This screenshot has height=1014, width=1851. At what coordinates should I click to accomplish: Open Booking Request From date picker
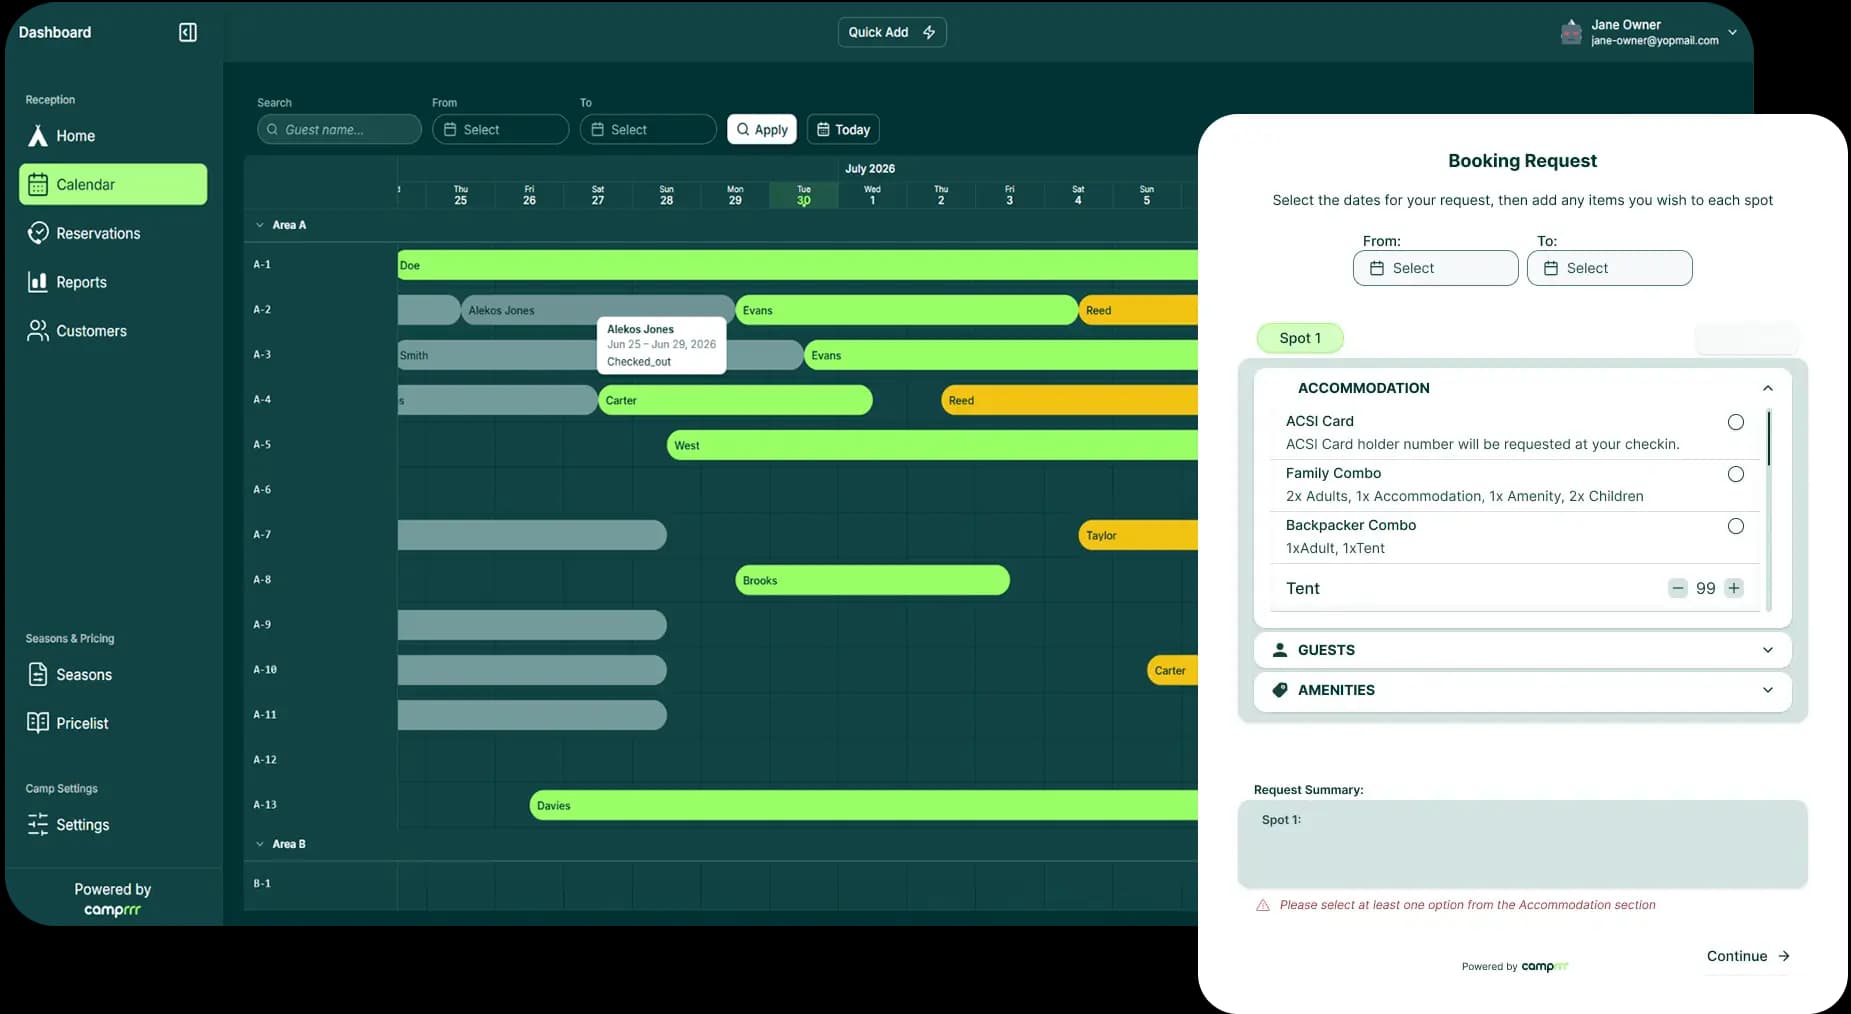point(1435,268)
